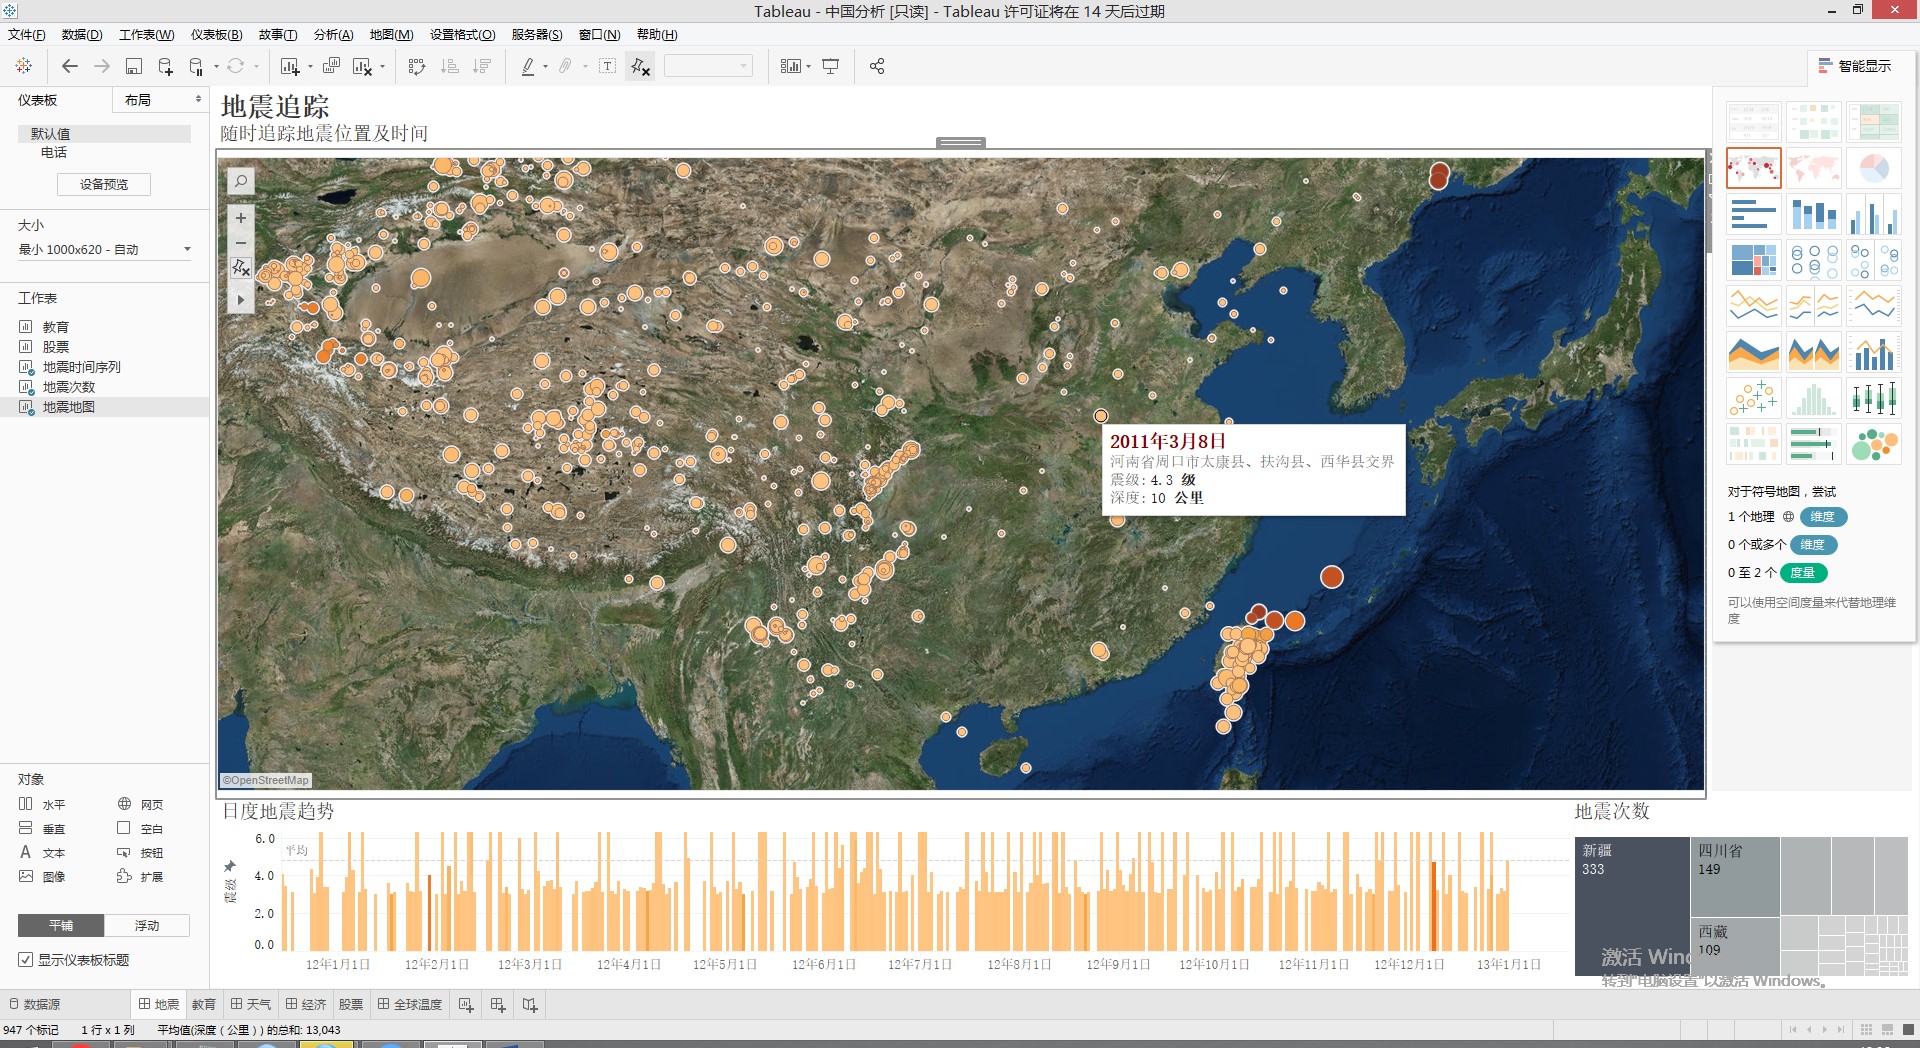The image size is (1920, 1048).
Task: Expand the map toolbar arrow flyout
Action: [241, 299]
